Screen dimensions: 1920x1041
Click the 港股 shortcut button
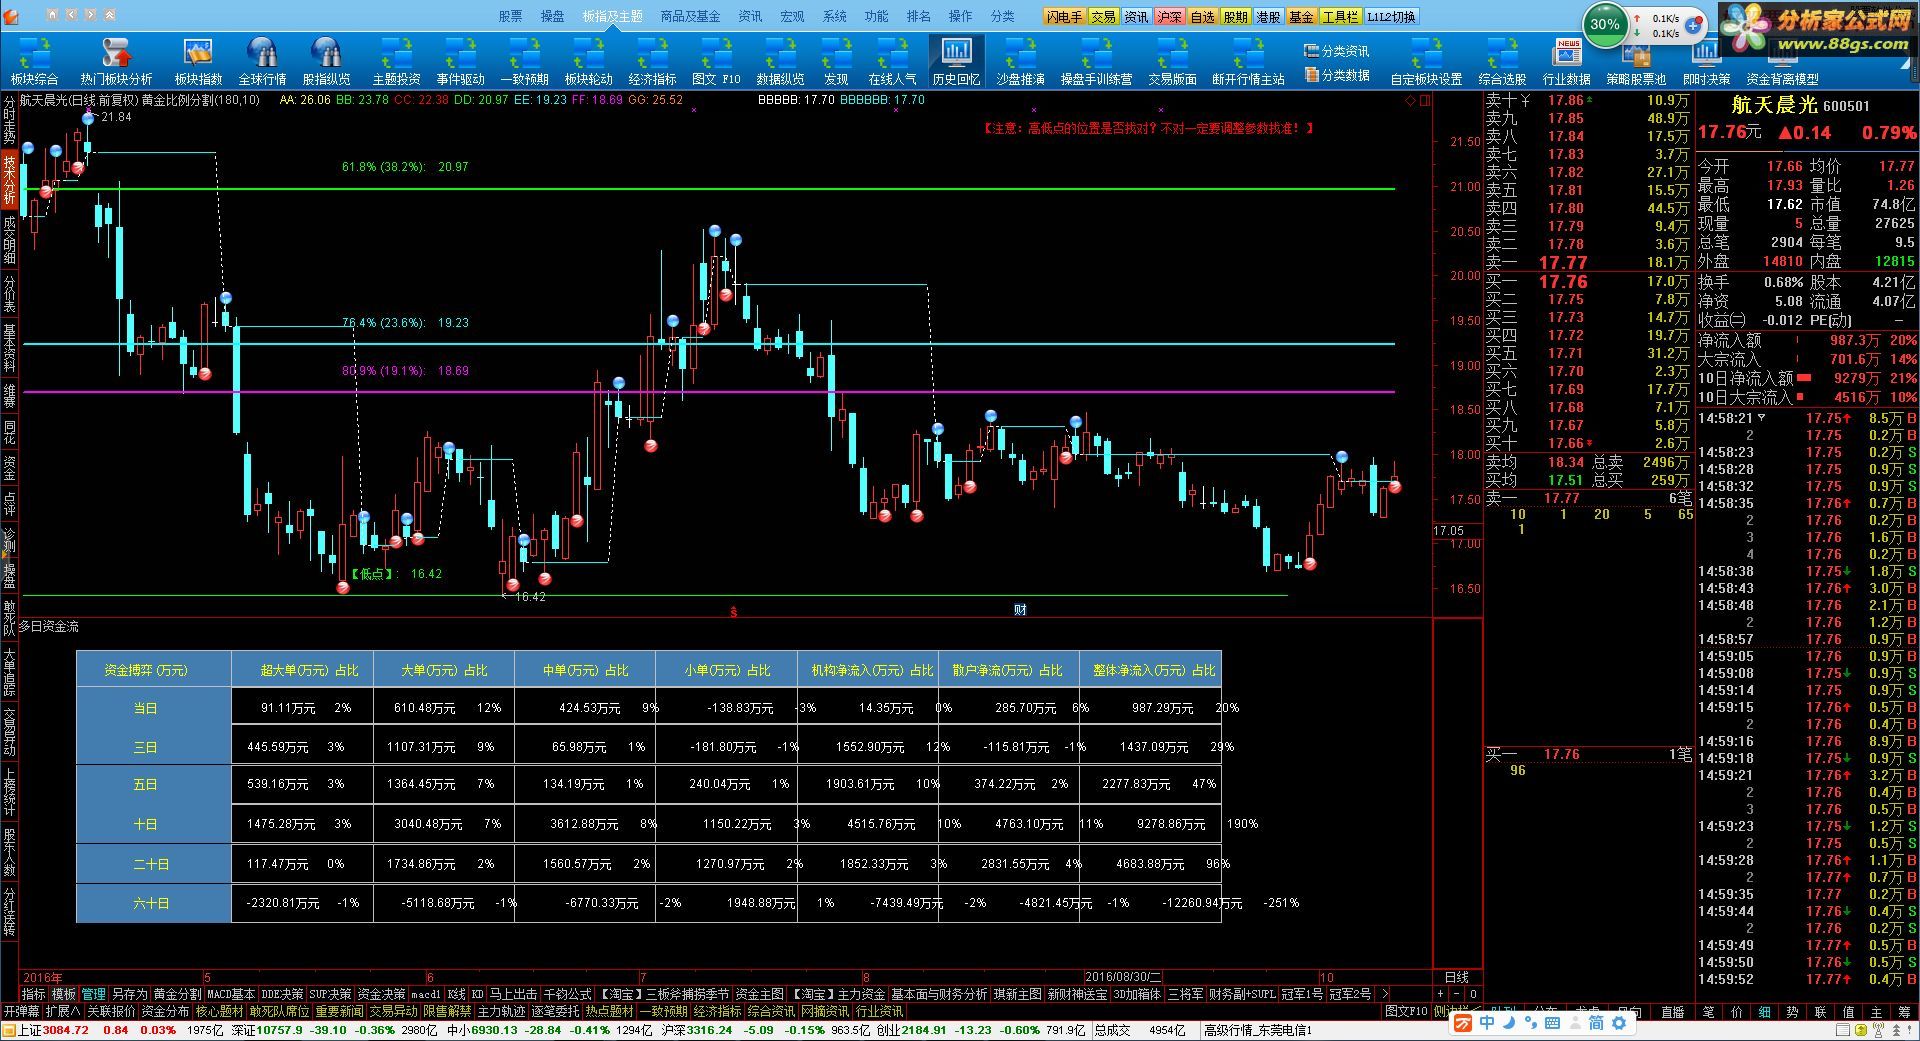1268,17
